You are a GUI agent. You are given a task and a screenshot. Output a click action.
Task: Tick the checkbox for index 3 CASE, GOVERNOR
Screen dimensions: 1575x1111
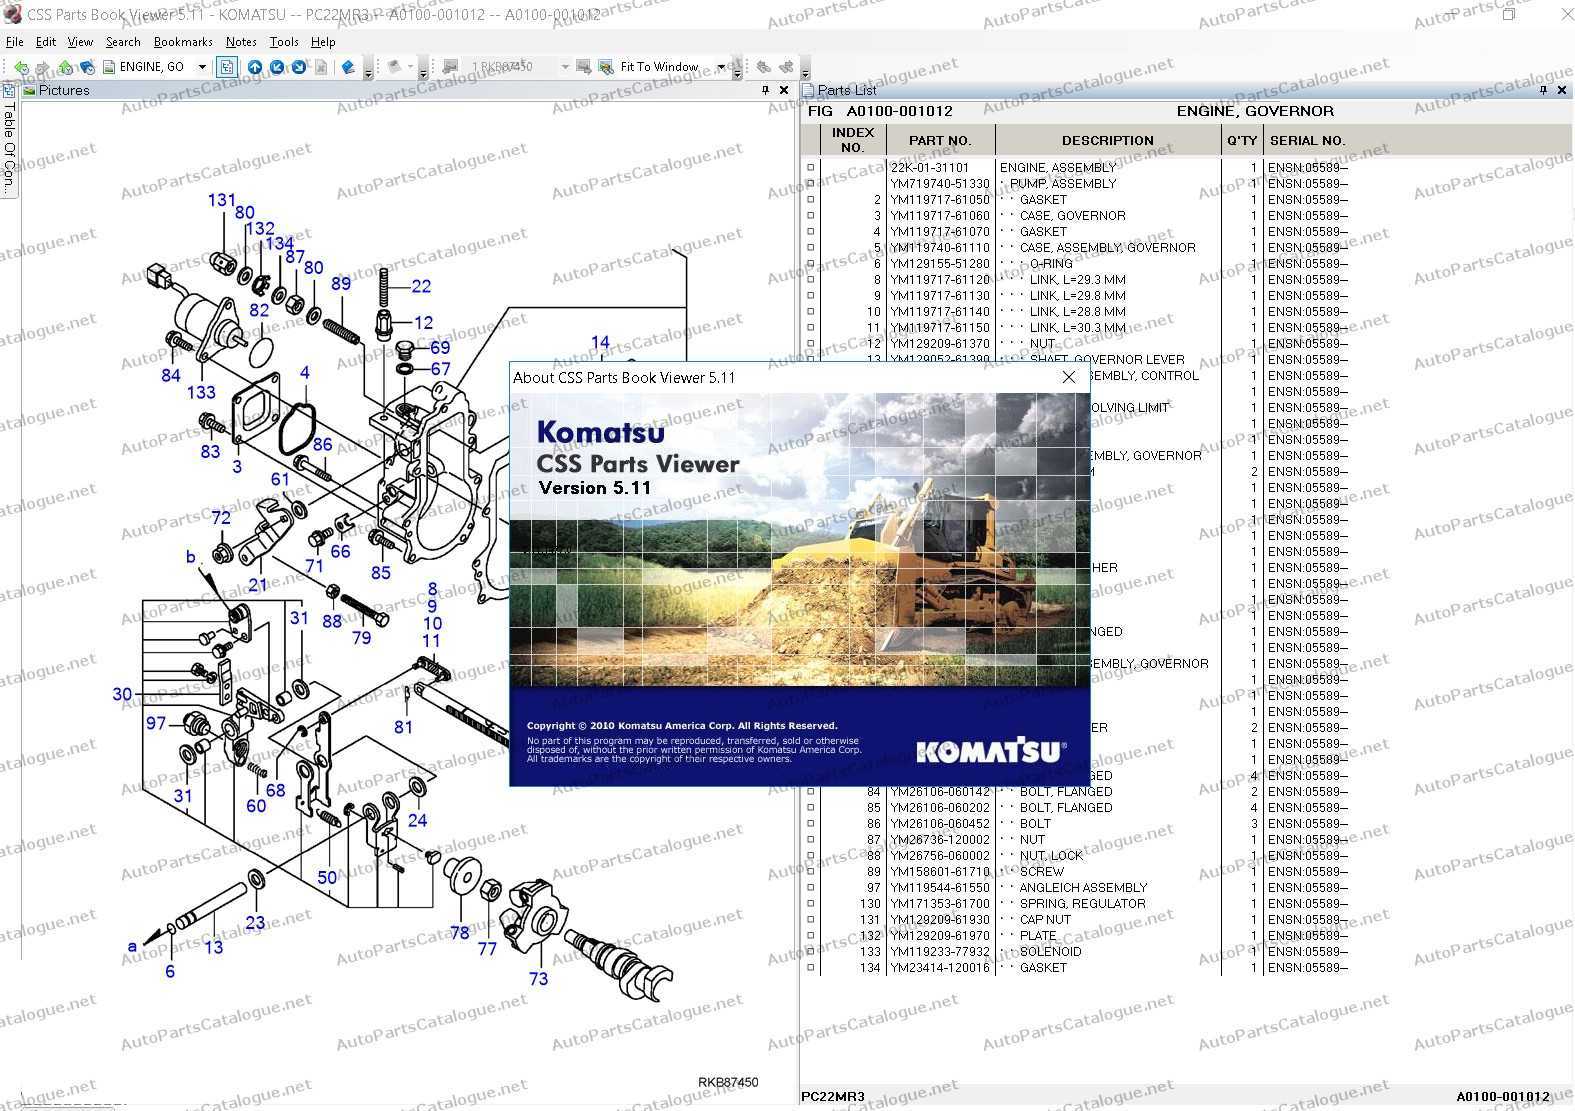[810, 216]
